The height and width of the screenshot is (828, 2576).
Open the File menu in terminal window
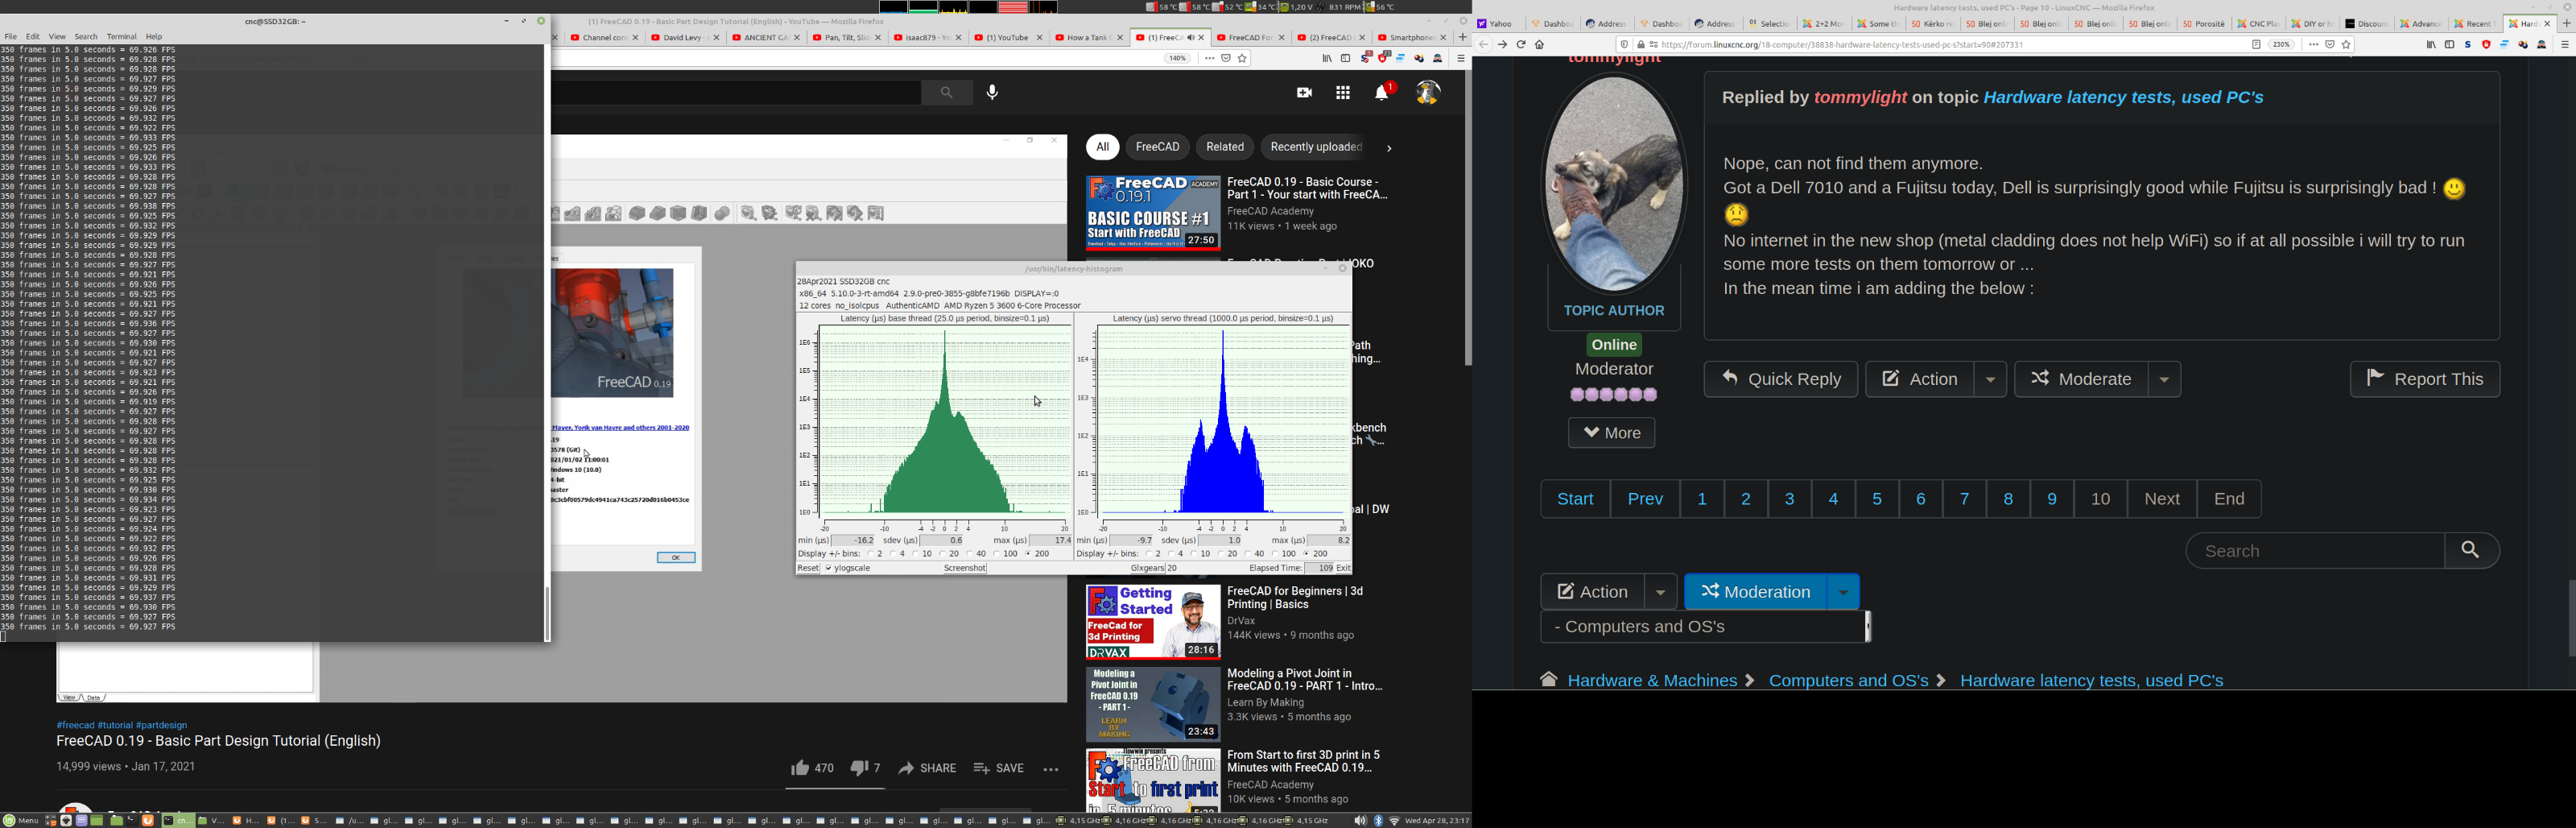click(x=10, y=37)
